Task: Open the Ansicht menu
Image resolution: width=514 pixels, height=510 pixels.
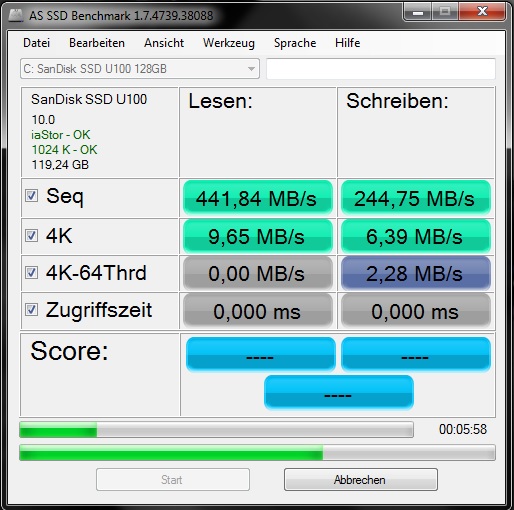Action: [x=164, y=43]
